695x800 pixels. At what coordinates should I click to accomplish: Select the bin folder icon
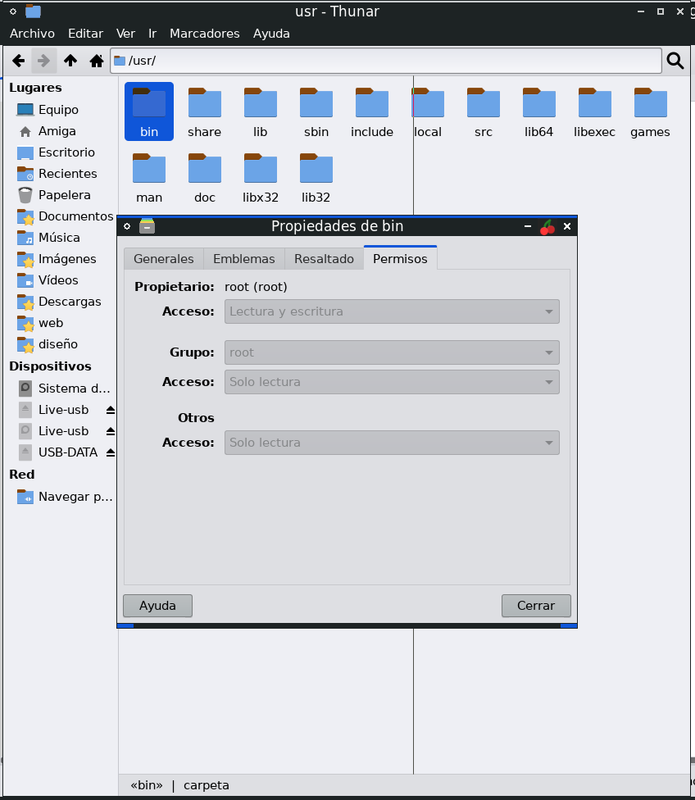tap(149, 103)
